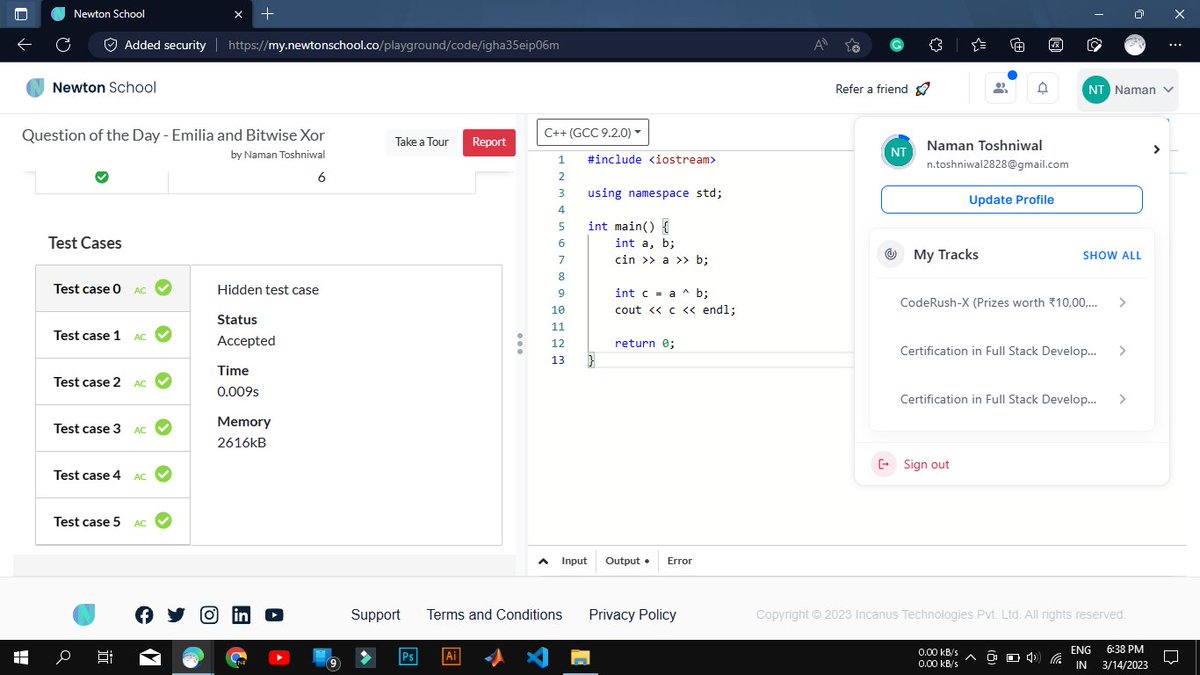Open browser settings three-dot menu

[x=1173, y=45]
